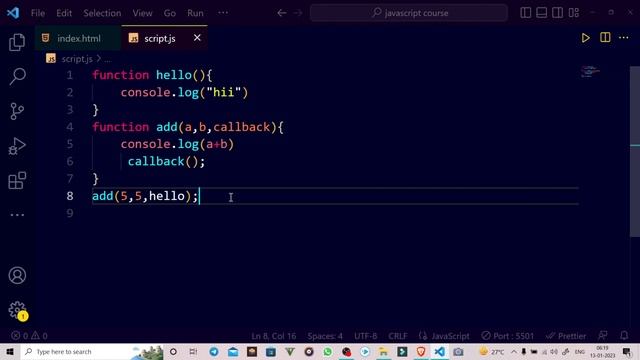
Task: Go back with the left arrow
Action: pyautogui.click(x=282, y=13)
